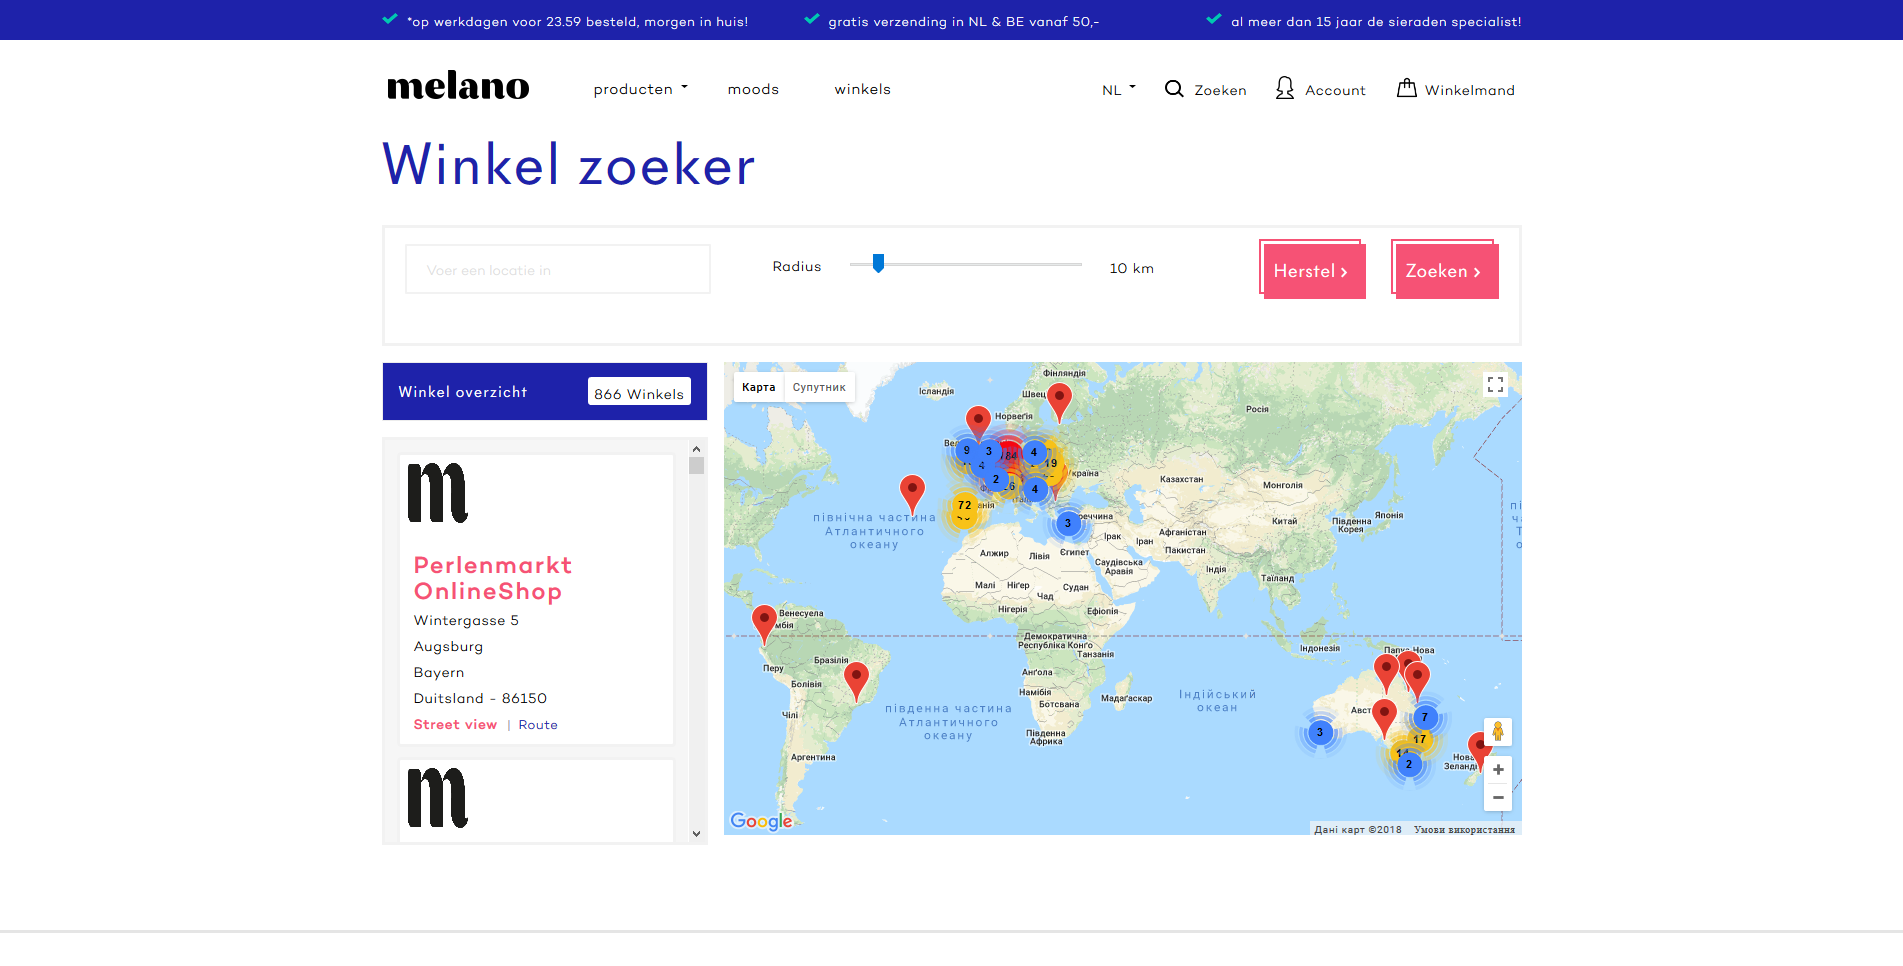Expand the NL language selector
Viewport: 1903px width, 966px height.
click(x=1118, y=90)
